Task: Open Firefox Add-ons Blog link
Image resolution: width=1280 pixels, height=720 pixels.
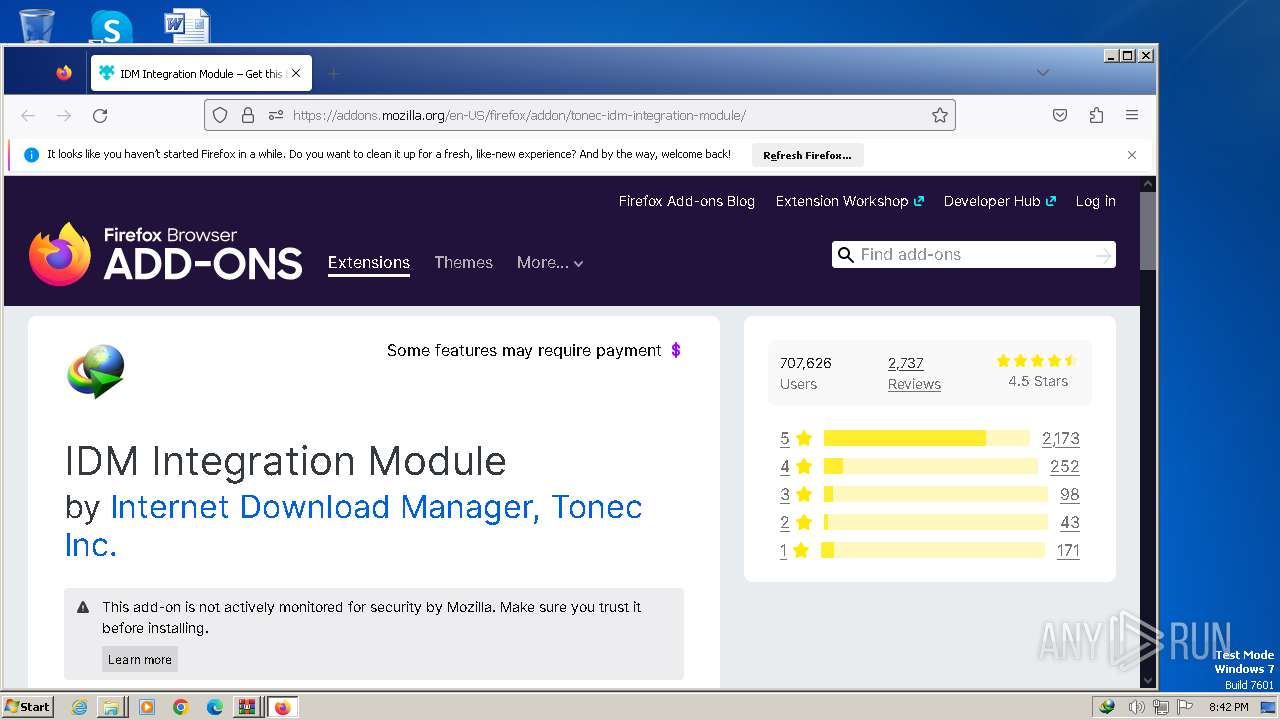Action: [x=687, y=201]
